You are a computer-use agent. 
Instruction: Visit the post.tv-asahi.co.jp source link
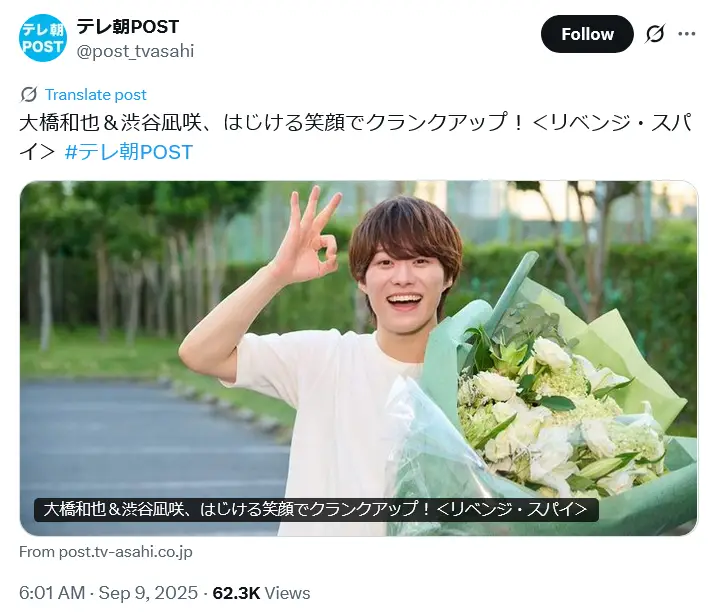[106, 552]
